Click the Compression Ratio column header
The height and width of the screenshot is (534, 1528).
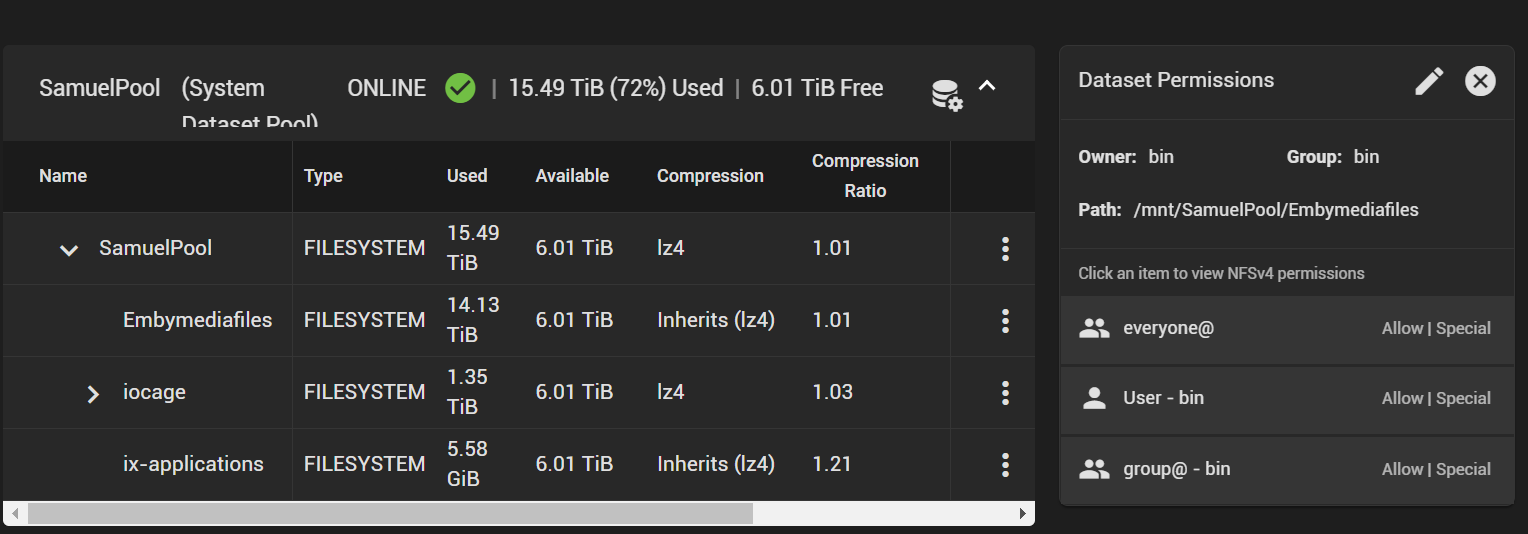click(865, 176)
